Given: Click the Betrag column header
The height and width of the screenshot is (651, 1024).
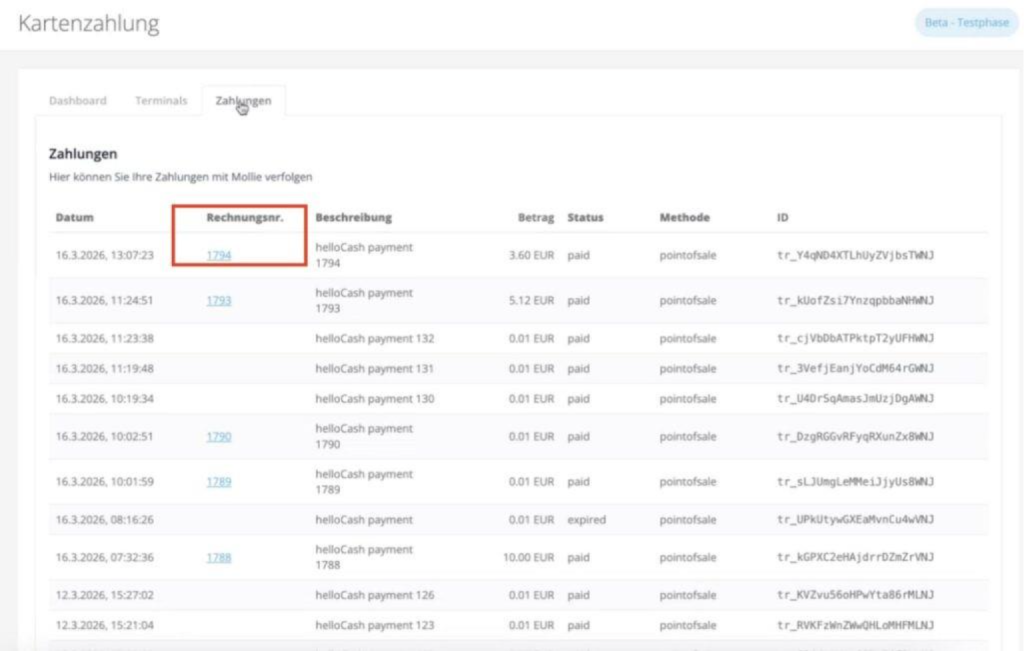Looking at the screenshot, I should coord(536,217).
